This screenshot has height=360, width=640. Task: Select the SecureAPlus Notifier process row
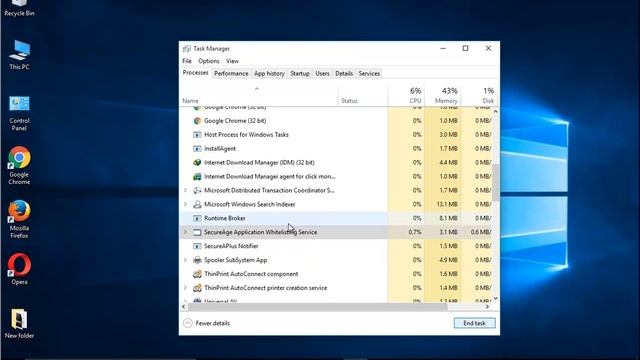coord(336,246)
